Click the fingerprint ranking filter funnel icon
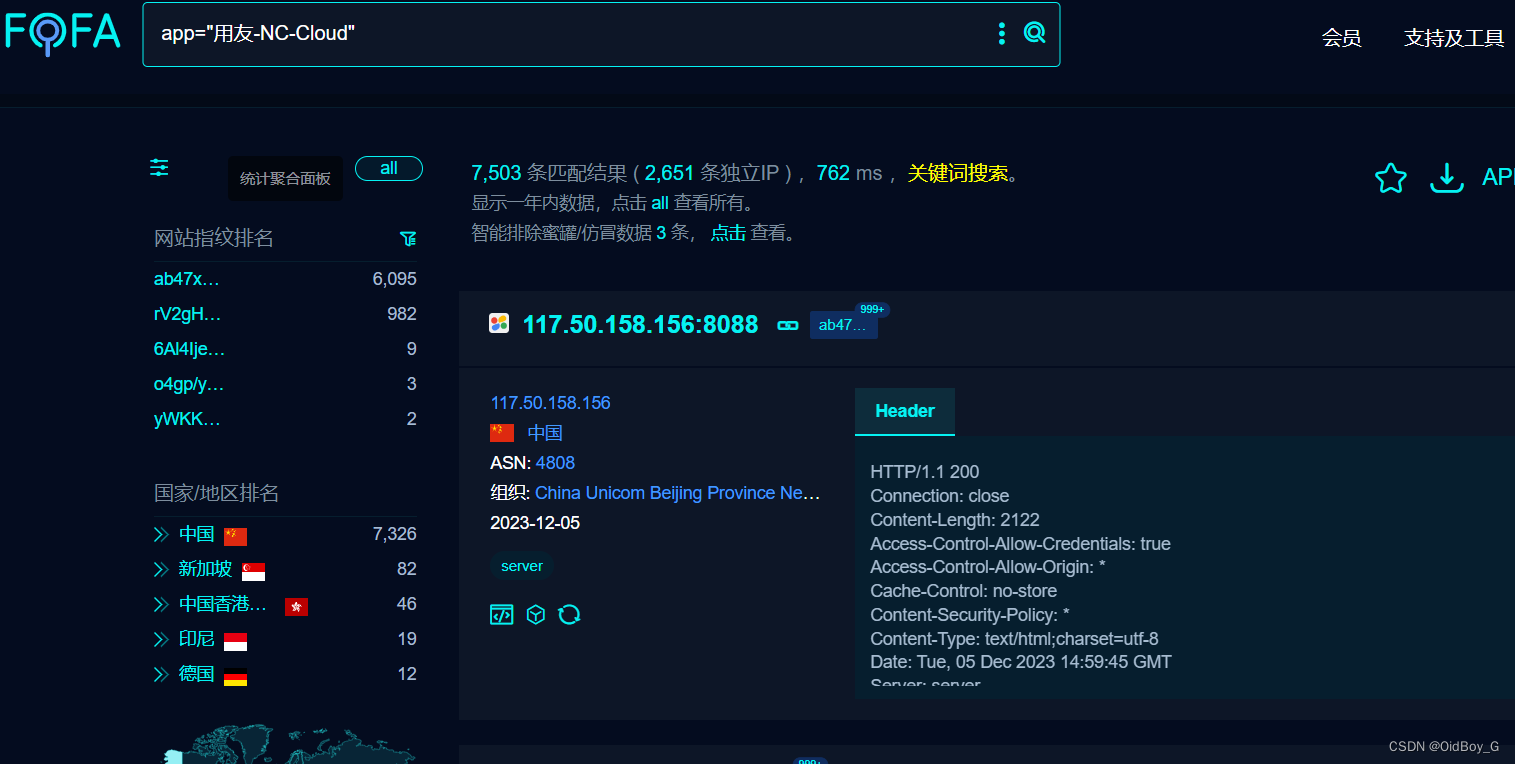The height and width of the screenshot is (764, 1515). coord(408,238)
